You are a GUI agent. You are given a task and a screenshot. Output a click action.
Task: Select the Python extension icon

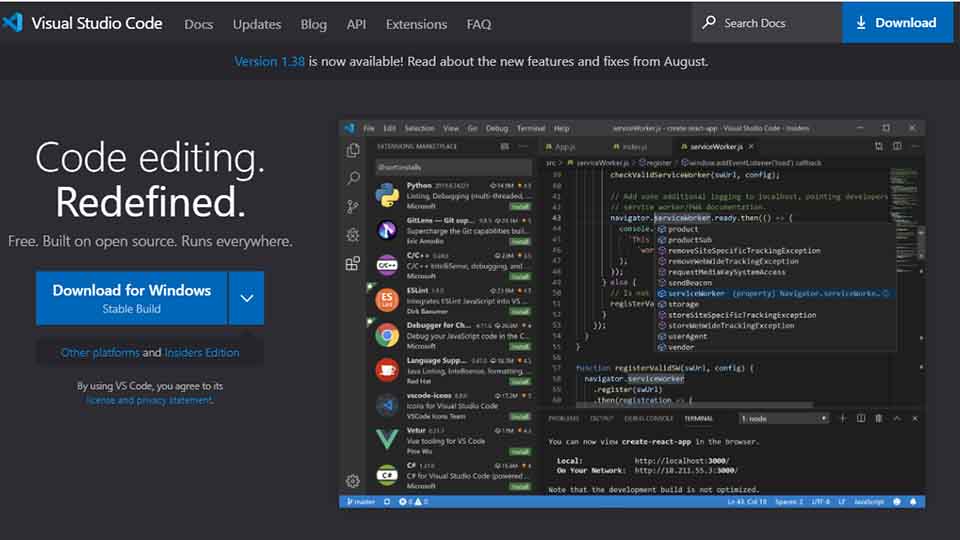[387, 195]
